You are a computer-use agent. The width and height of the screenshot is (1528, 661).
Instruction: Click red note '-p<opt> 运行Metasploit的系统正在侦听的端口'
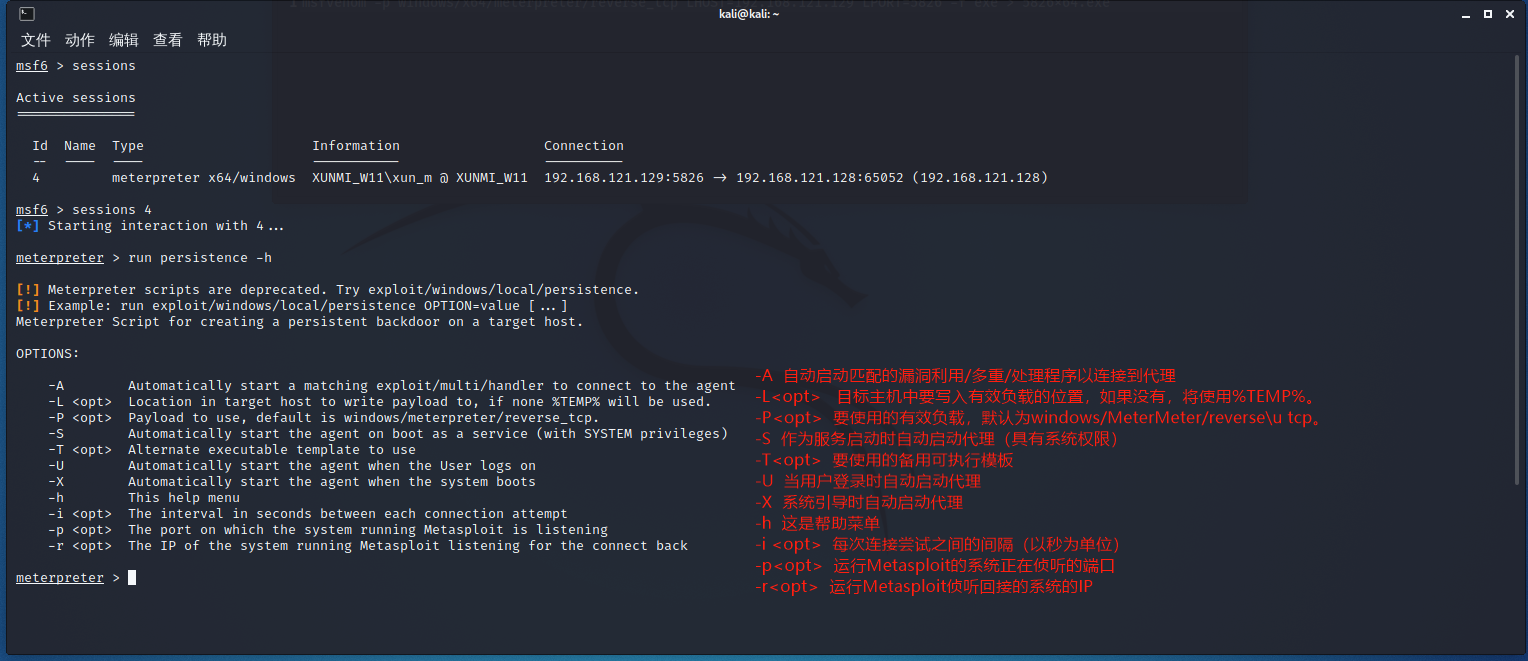click(935, 566)
